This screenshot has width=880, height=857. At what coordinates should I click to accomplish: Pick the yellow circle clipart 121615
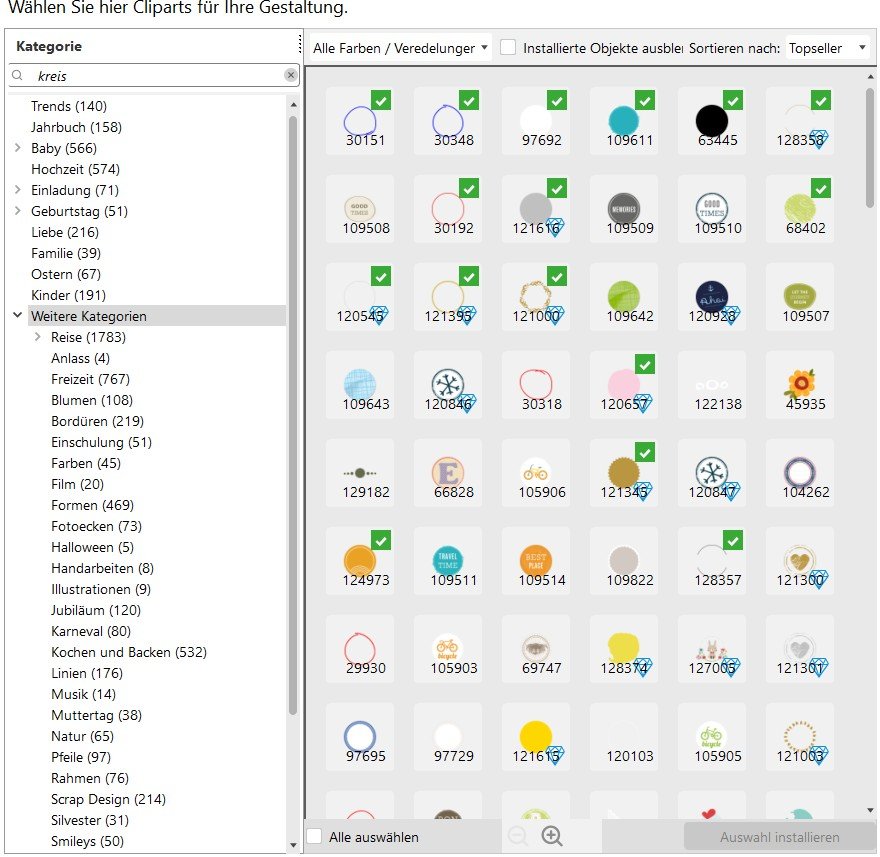tap(536, 737)
